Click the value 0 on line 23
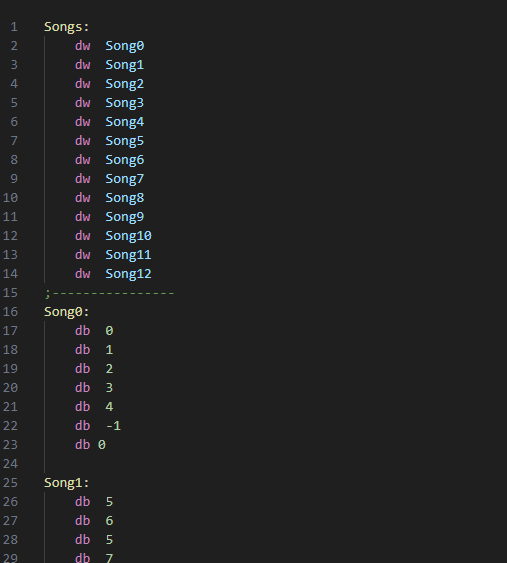The width and height of the screenshot is (507, 563). click(102, 445)
